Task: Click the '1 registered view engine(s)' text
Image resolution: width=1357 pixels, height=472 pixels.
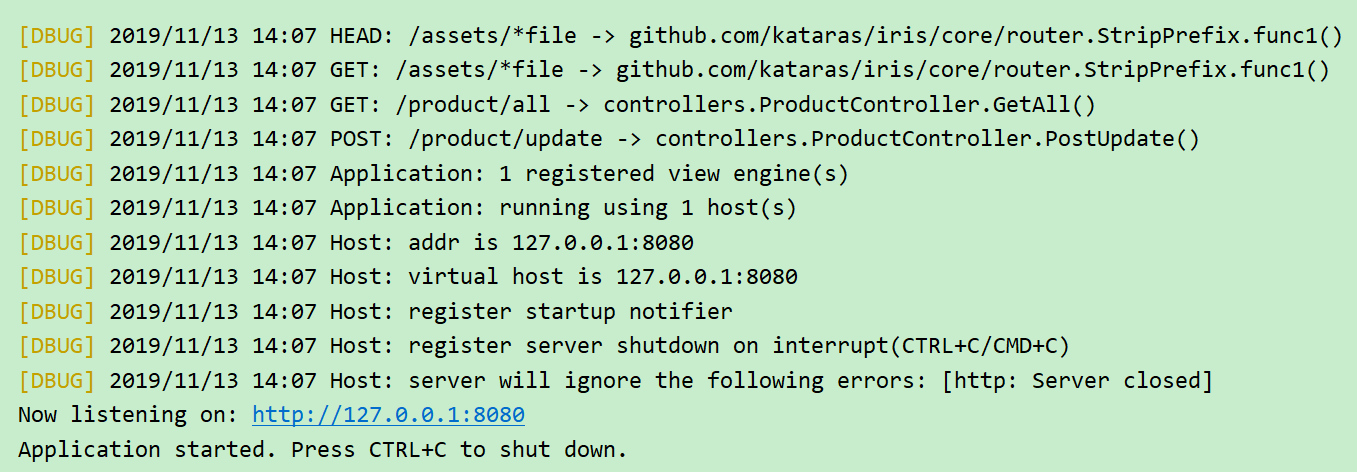Action: click(x=674, y=174)
